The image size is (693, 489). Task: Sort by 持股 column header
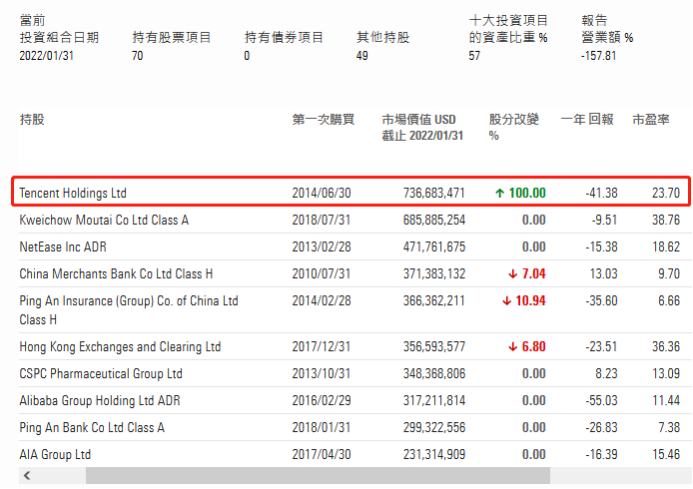pos(32,120)
